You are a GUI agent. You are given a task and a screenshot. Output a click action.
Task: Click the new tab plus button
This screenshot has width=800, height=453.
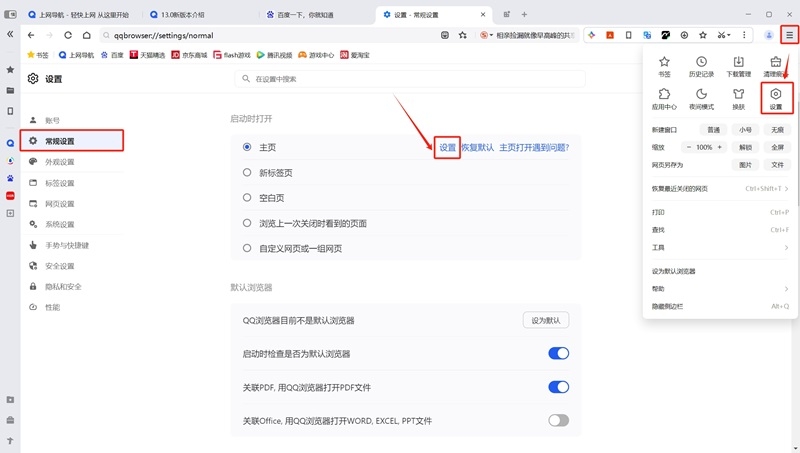pyautogui.click(x=524, y=14)
